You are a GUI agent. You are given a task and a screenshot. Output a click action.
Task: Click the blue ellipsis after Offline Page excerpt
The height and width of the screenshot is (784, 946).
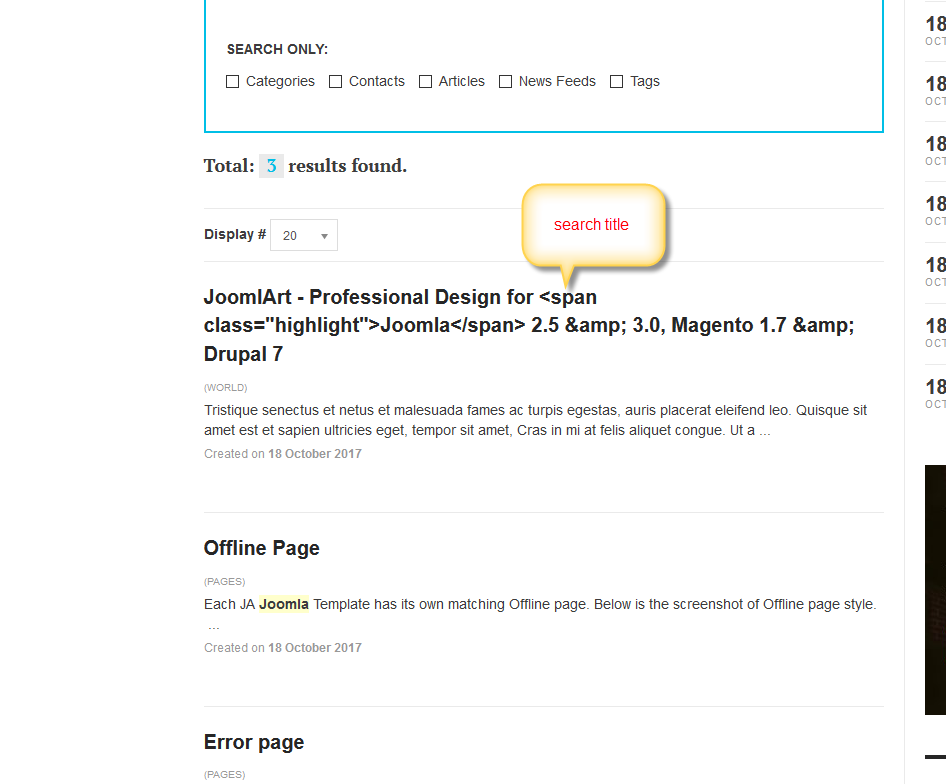pos(214,626)
